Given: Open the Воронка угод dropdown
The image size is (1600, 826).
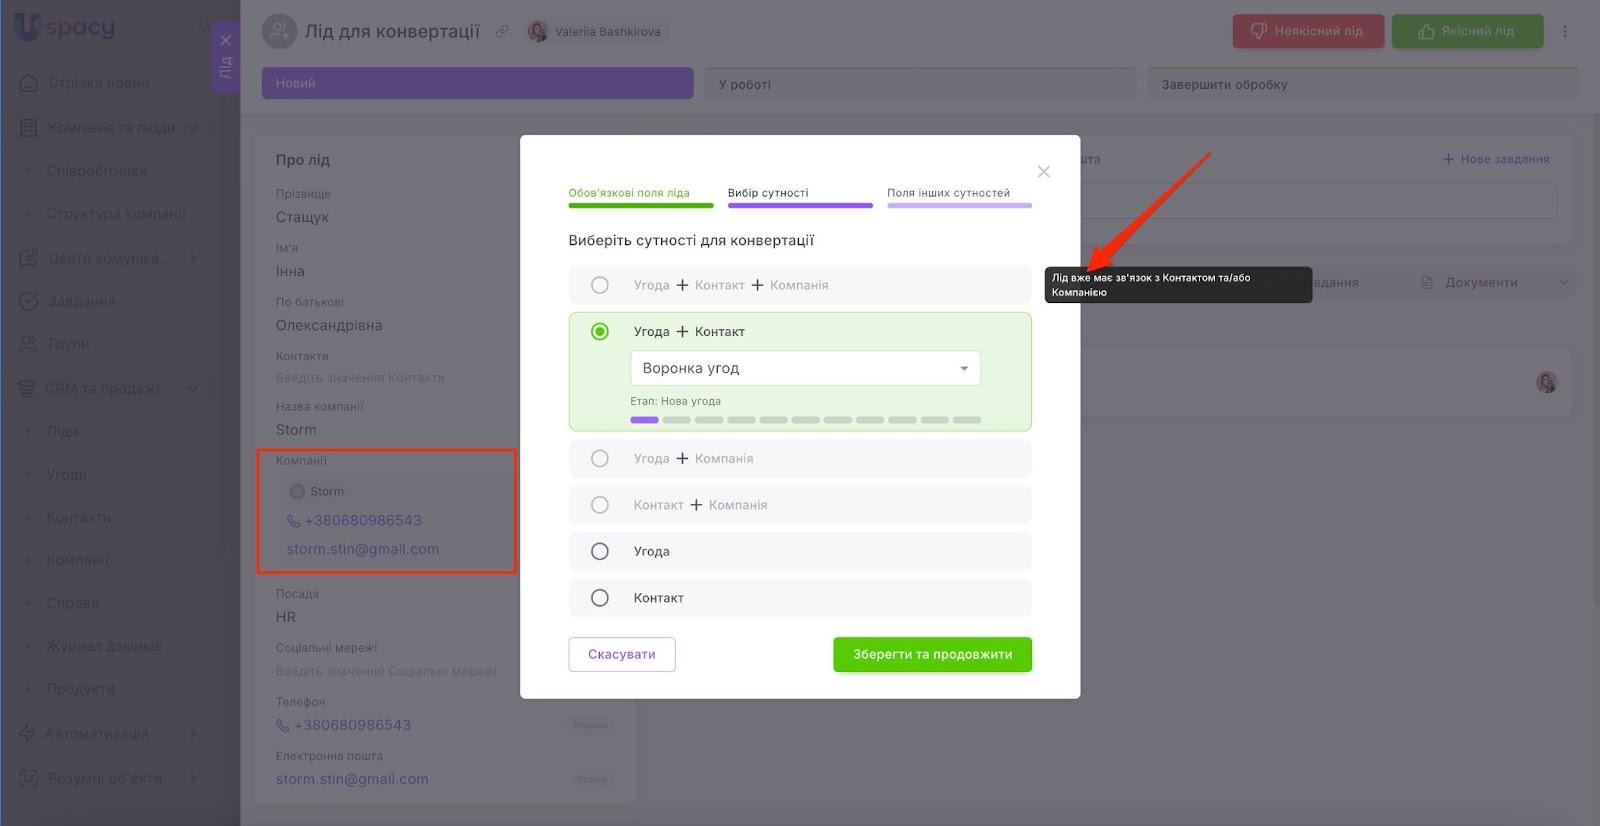Looking at the screenshot, I should (x=805, y=368).
